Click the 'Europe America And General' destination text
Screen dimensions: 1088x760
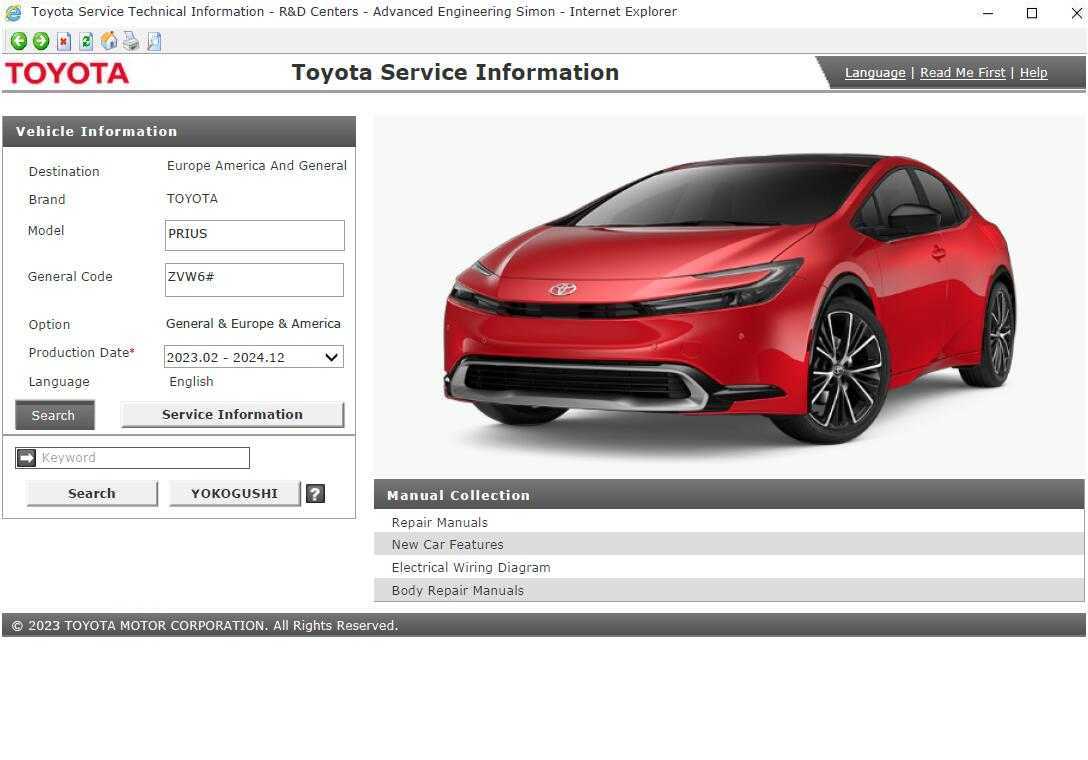(257, 166)
